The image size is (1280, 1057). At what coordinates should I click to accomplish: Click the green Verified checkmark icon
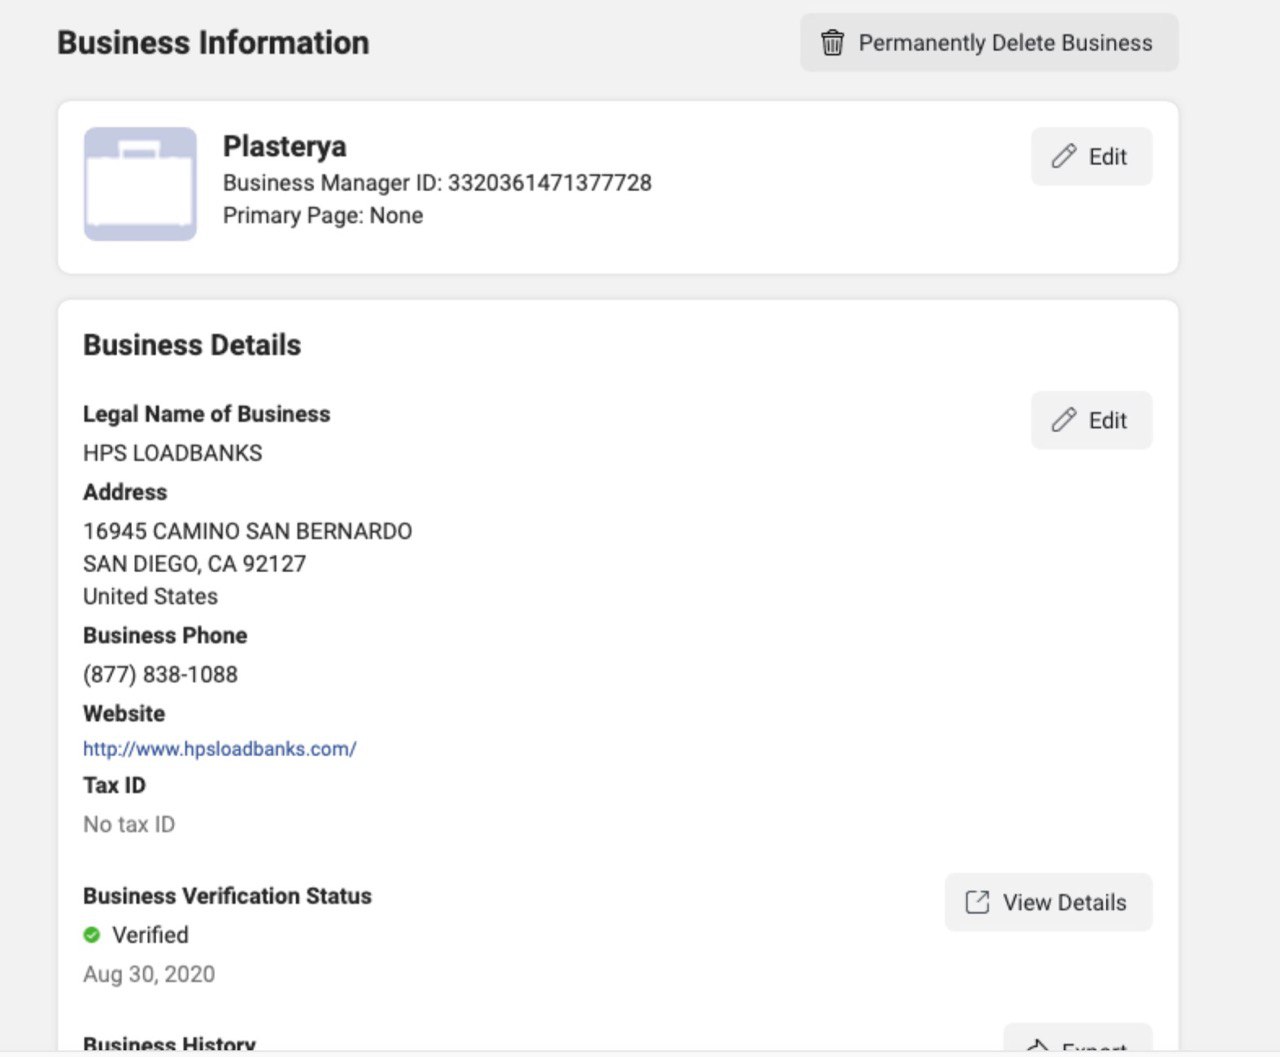(x=92, y=935)
